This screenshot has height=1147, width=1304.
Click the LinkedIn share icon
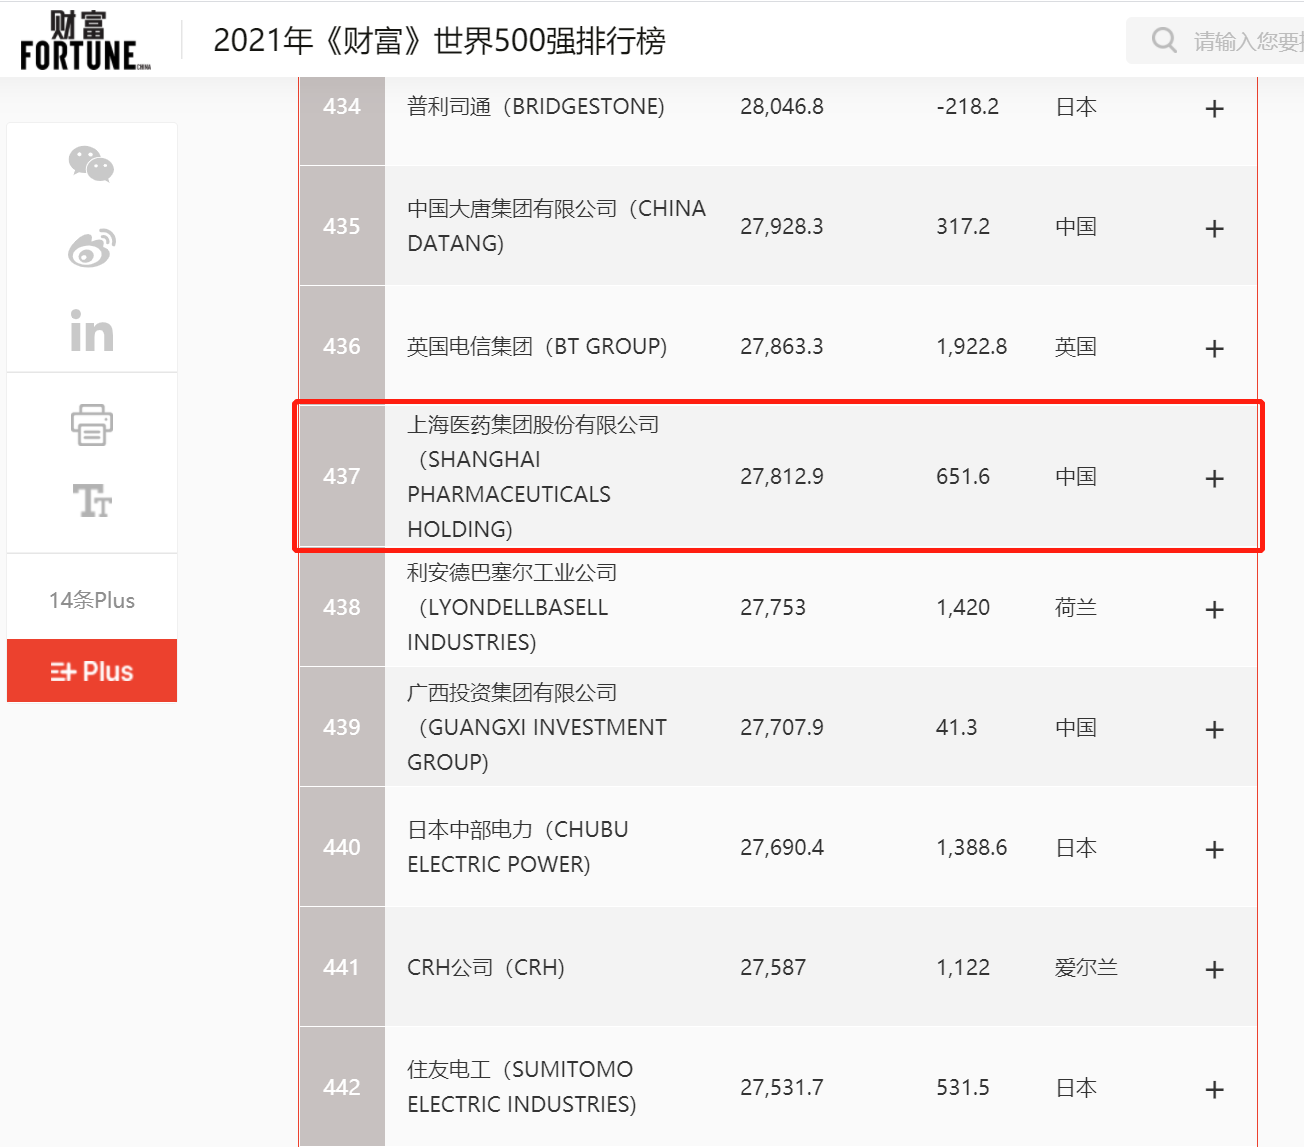coord(91,331)
